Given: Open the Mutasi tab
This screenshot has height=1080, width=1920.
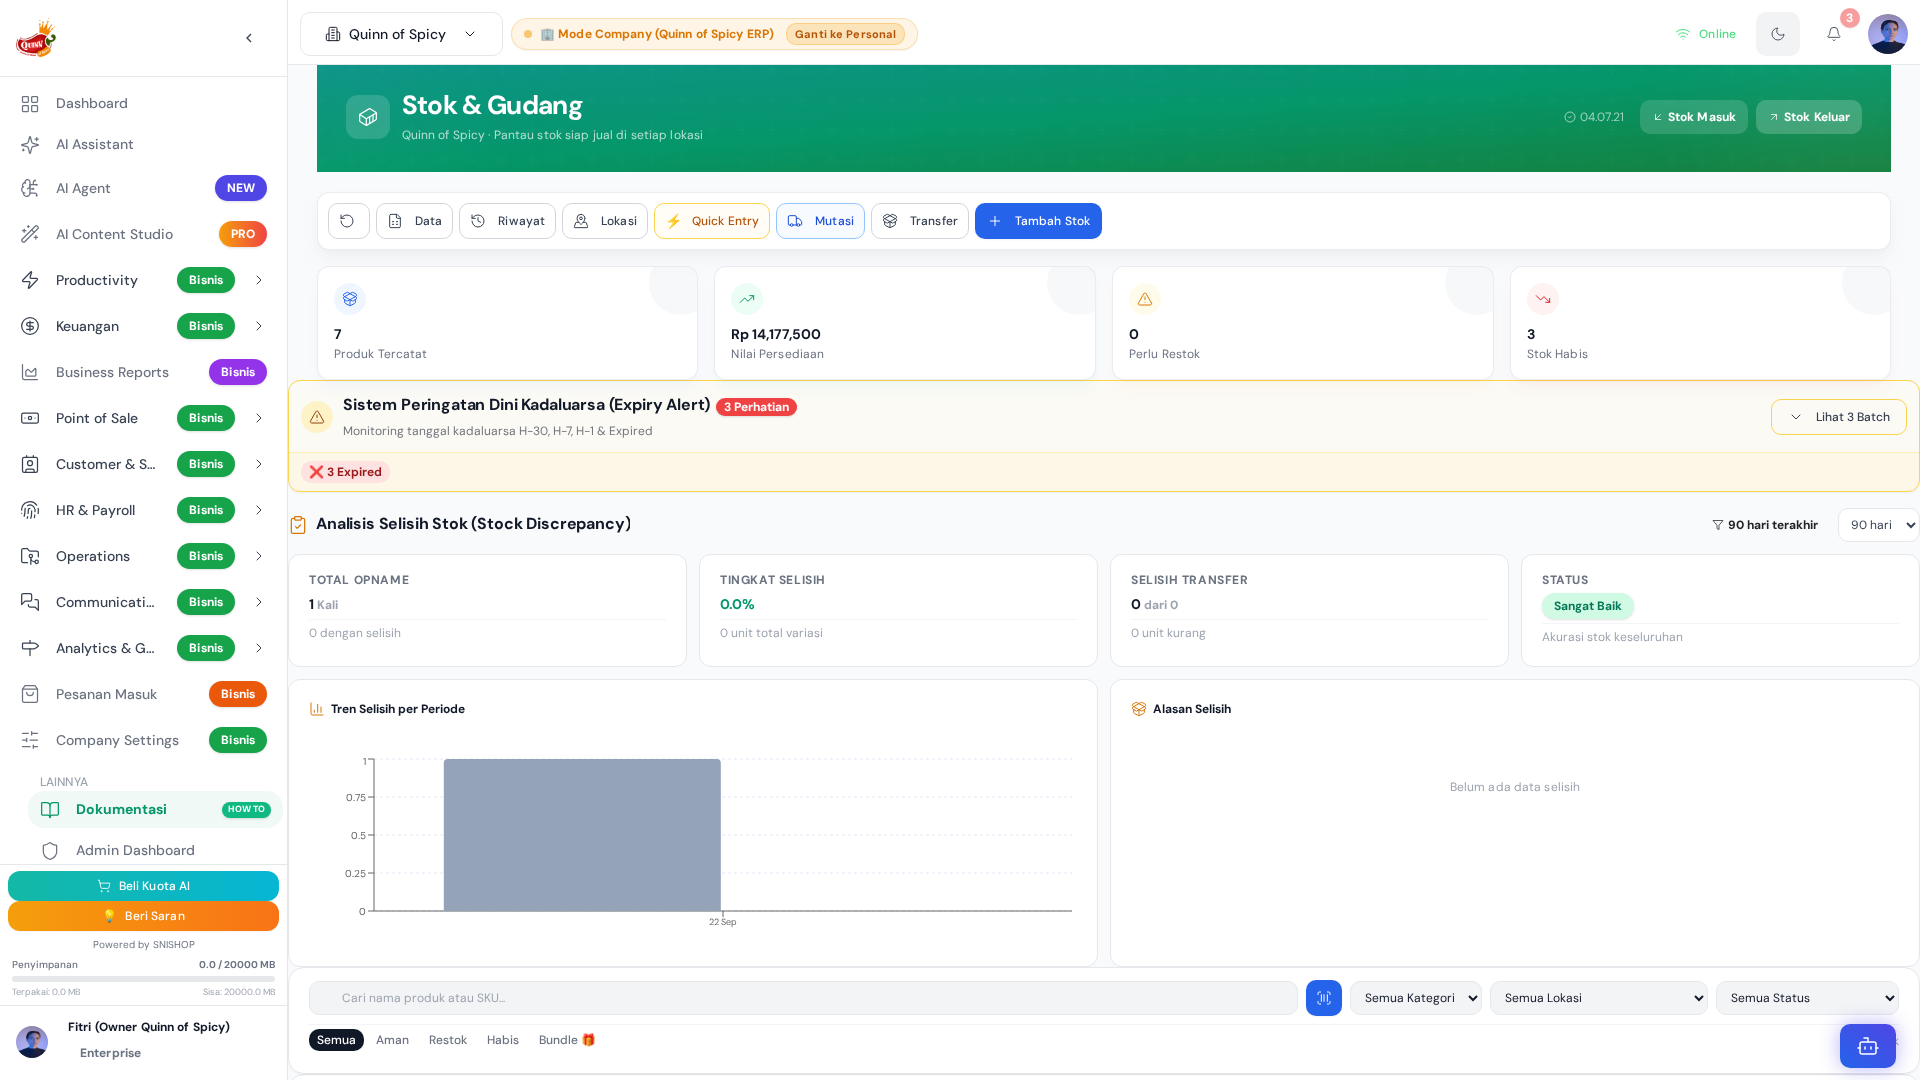Looking at the screenshot, I should pos(820,221).
